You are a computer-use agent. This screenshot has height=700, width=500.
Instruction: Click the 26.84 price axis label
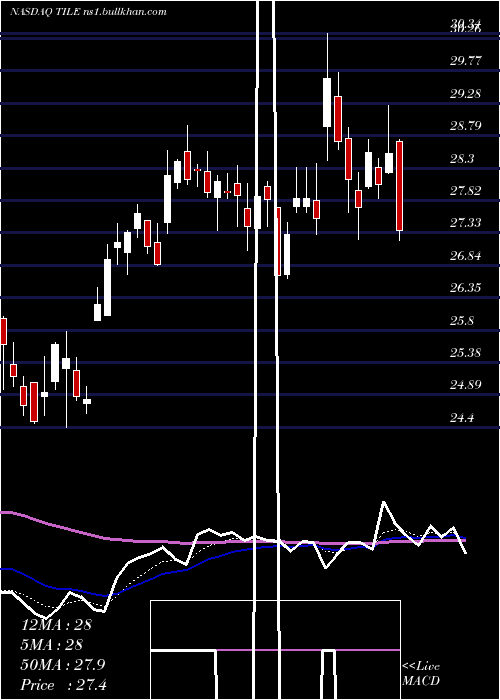tap(466, 256)
